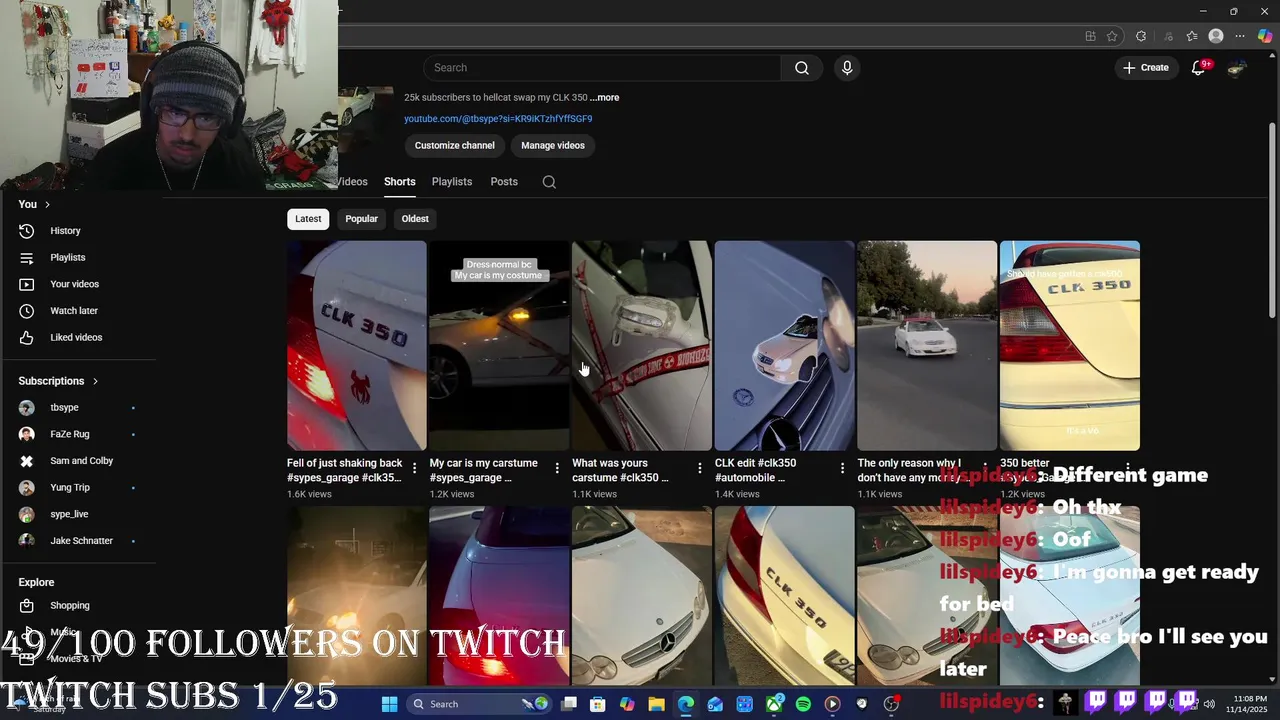Play the CLK 350 spider sticker taillight short
The height and width of the screenshot is (720, 1280).
click(357, 346)
